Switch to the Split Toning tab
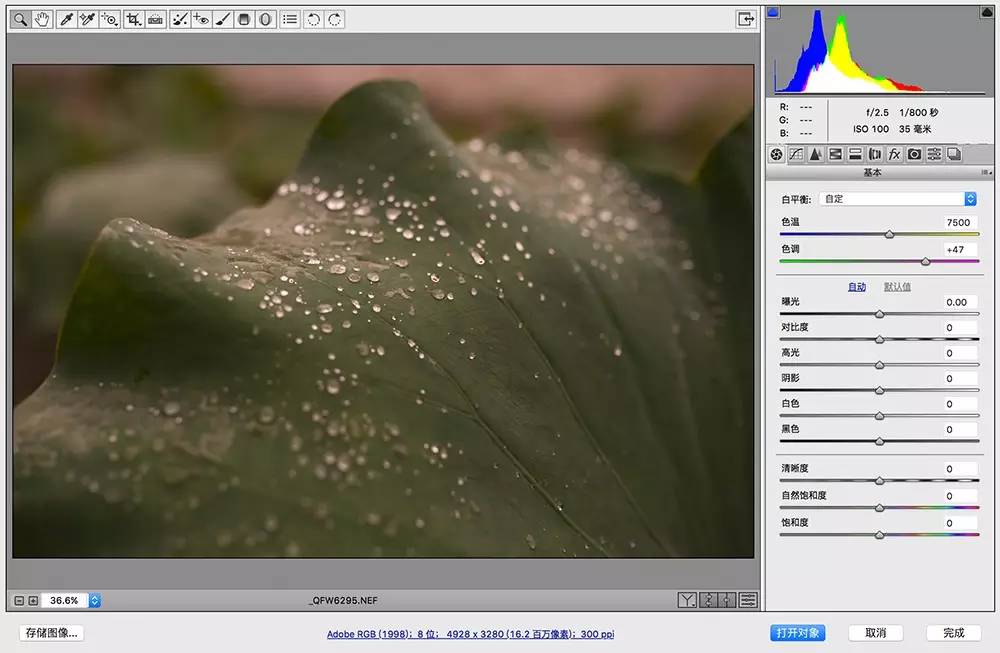Image resolution: width=1000 pixels, height=653 pixels. 855,154
